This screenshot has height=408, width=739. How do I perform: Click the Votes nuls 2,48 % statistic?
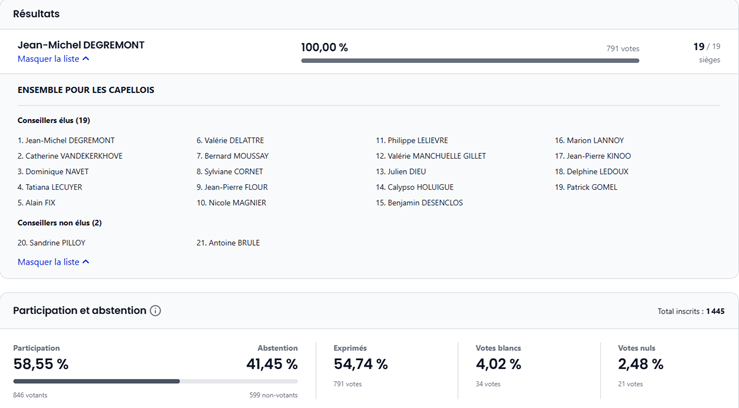click(639, 364)
